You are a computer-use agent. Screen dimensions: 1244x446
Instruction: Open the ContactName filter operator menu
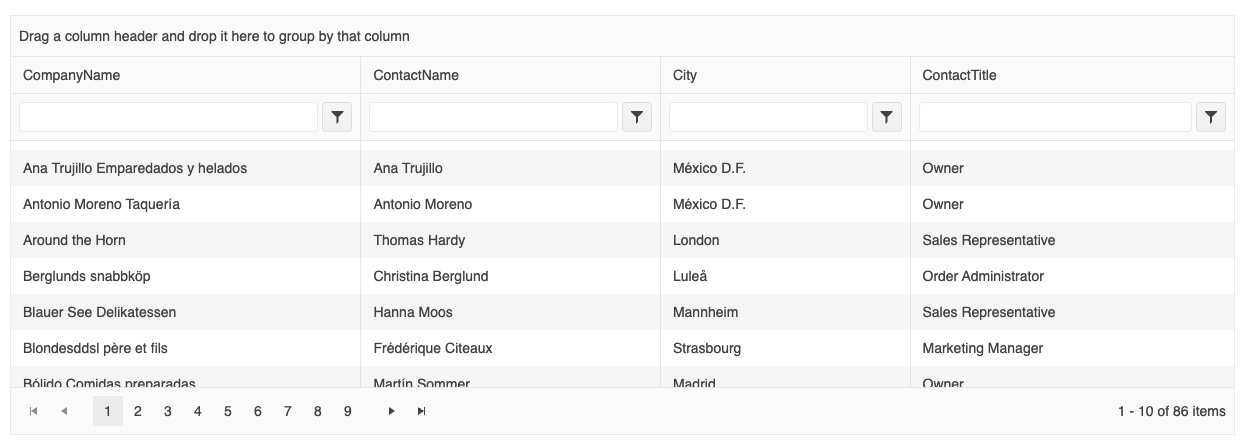pos(637,117)
